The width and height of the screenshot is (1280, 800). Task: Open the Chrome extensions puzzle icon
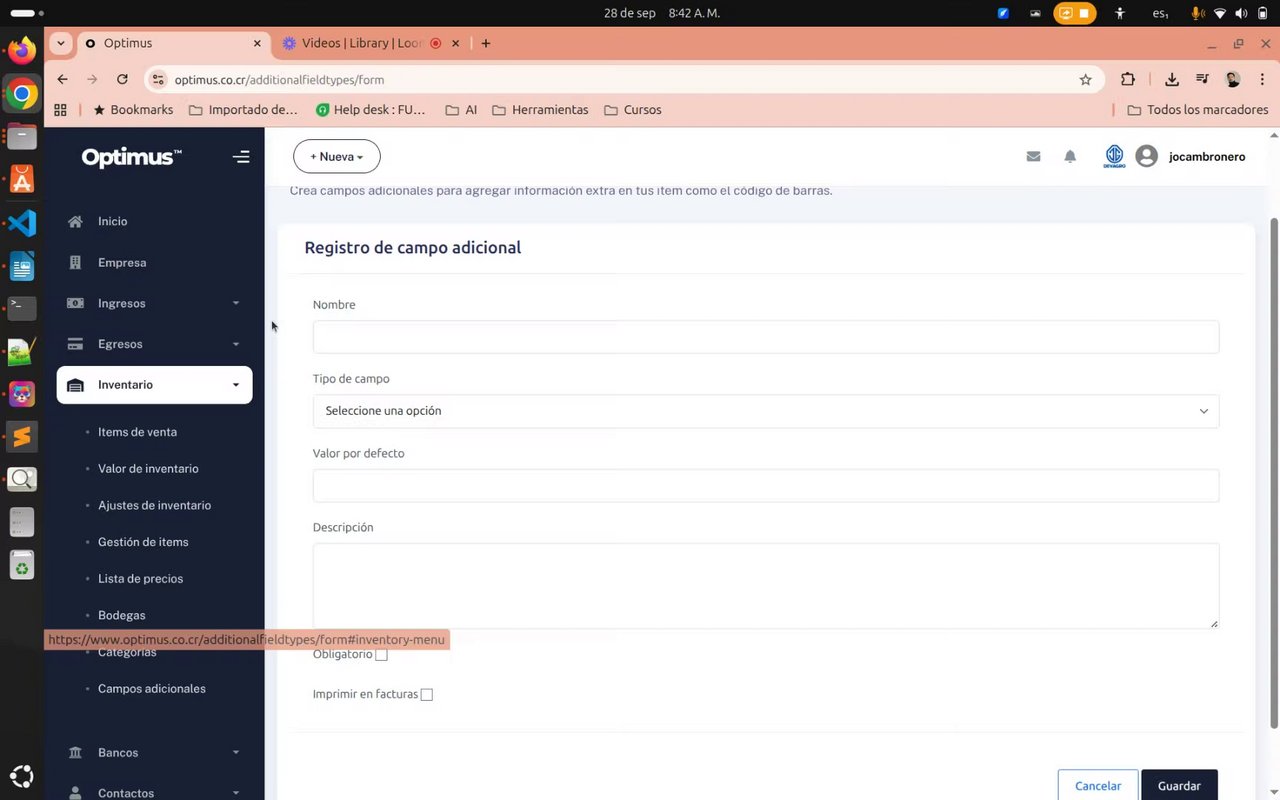point(1128,80)
